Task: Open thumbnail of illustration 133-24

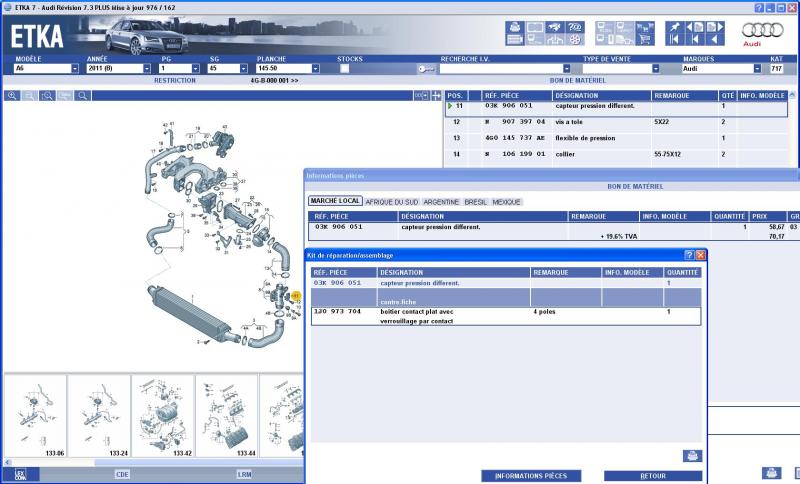Action: pos(99,416)
